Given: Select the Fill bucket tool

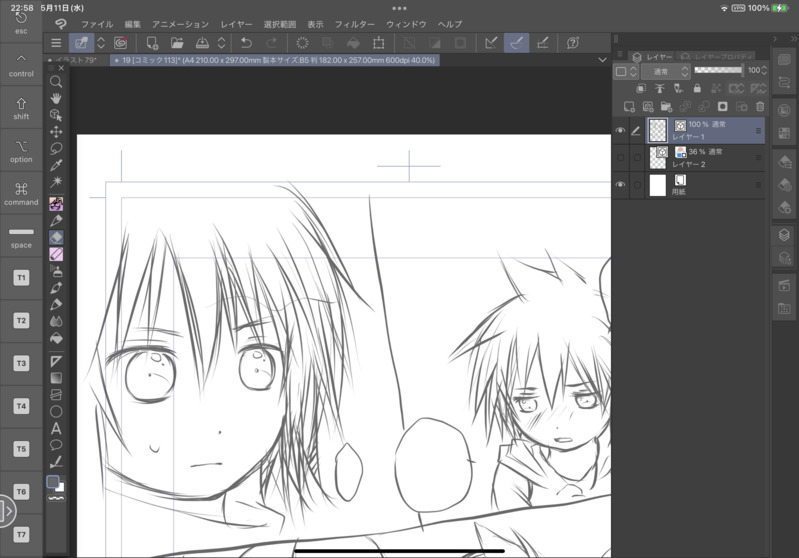Looking at the screenshot, I should [56, 338].
